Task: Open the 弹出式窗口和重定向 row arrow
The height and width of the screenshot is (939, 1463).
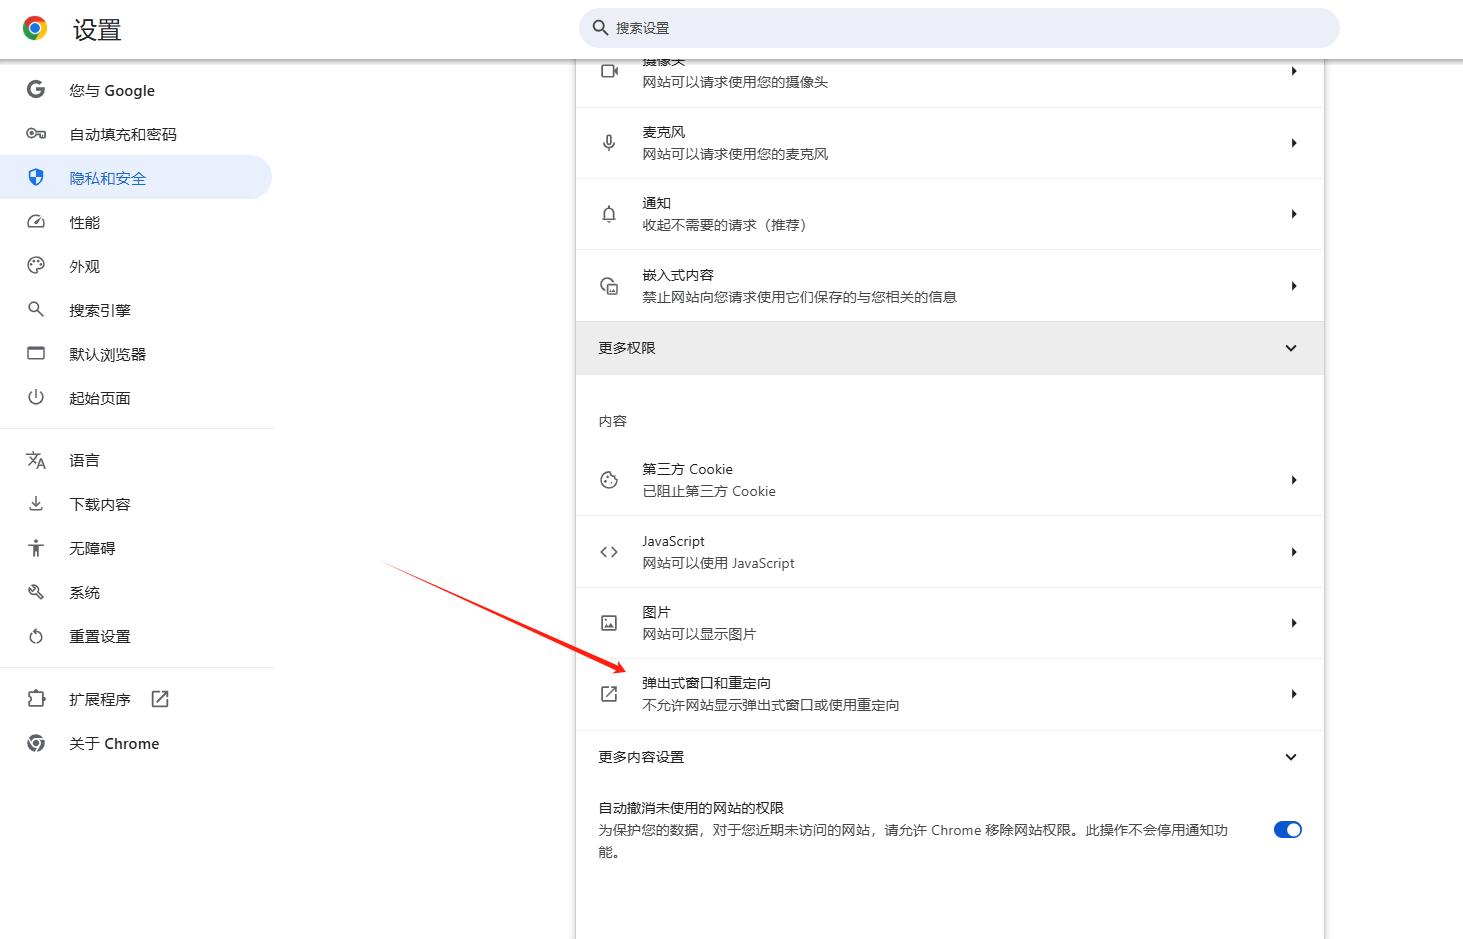Action: click(1294, 694)
